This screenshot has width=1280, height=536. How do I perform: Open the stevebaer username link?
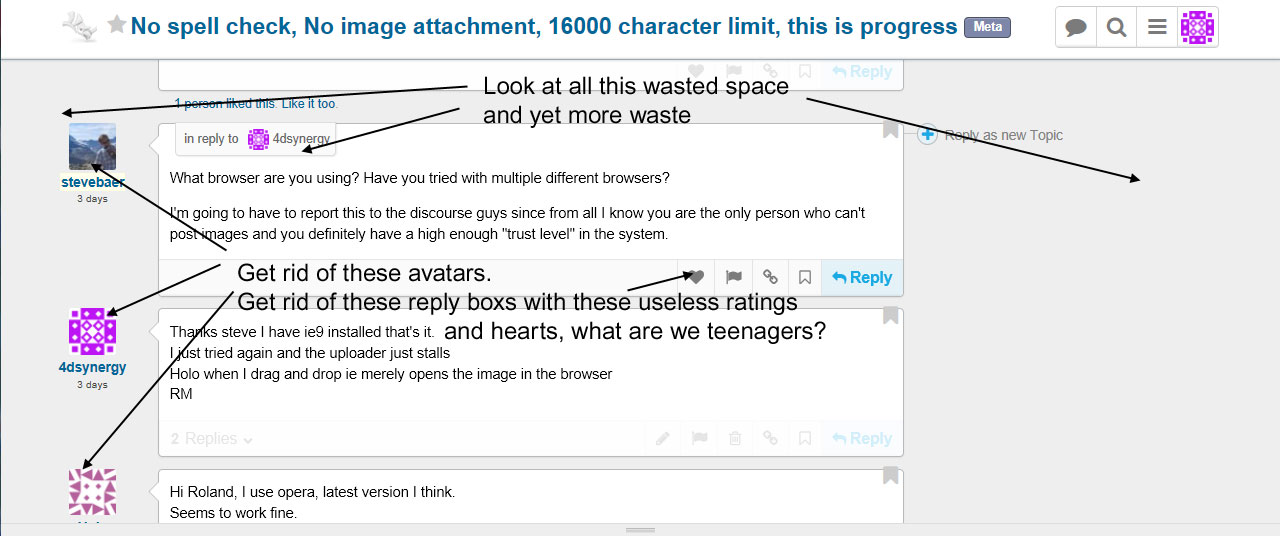click(x=92, y=182)
